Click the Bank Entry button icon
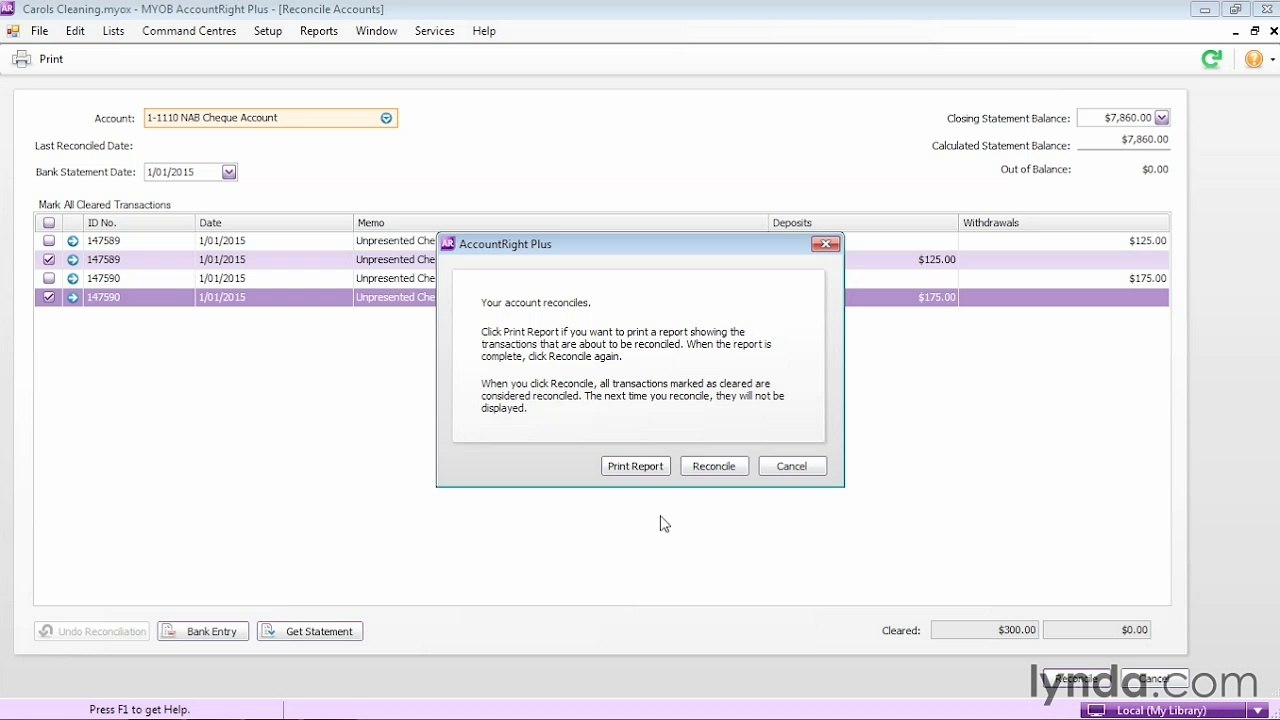The height and width of the screenshot is (720, 1280). click(x=171, y=631)
